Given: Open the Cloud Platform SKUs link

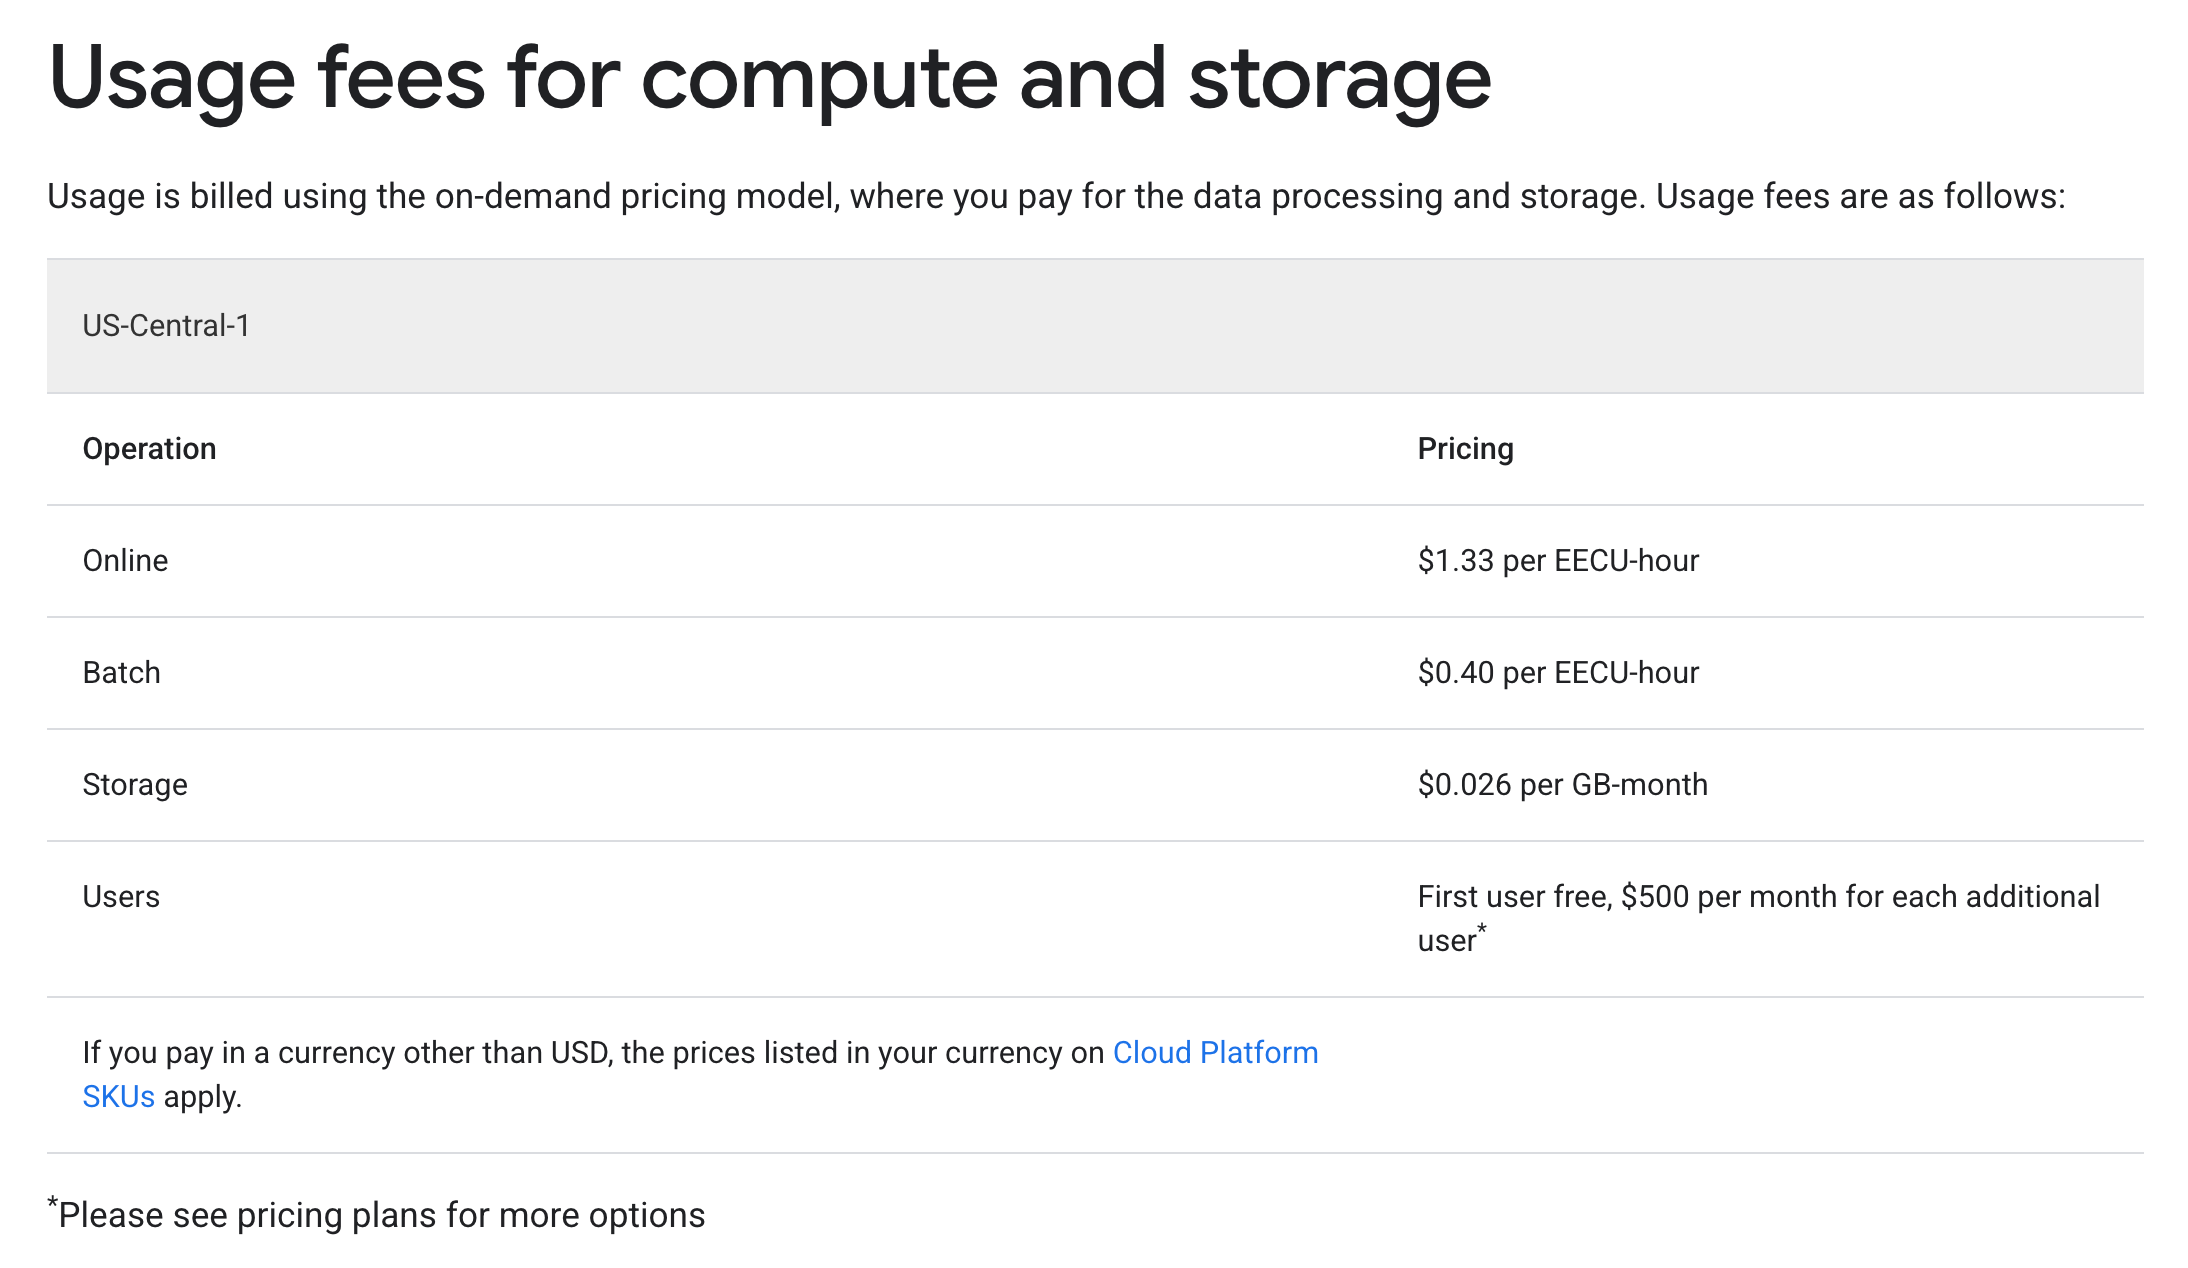Looking at the screenshot, I should pyautogui.click(x=1215, y=1053).
